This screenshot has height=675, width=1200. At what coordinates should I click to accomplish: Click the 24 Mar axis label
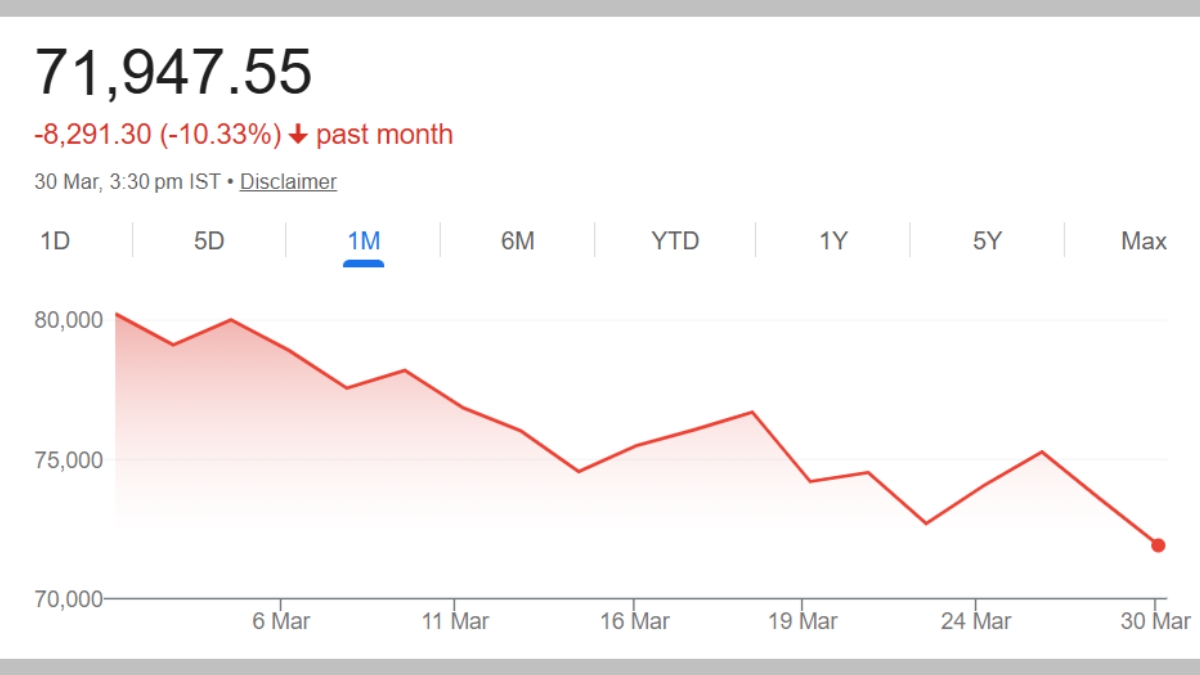pyautogui.click(x=976, y=621)
